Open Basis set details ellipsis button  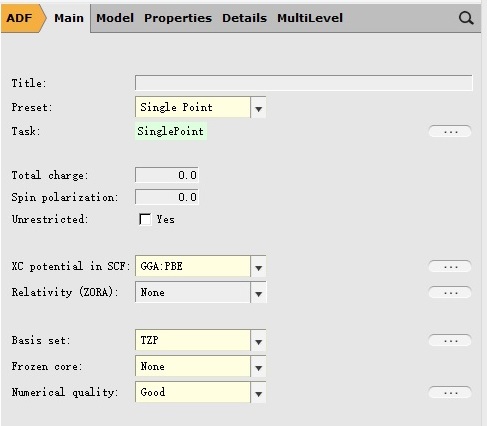(x=450, y=340)
